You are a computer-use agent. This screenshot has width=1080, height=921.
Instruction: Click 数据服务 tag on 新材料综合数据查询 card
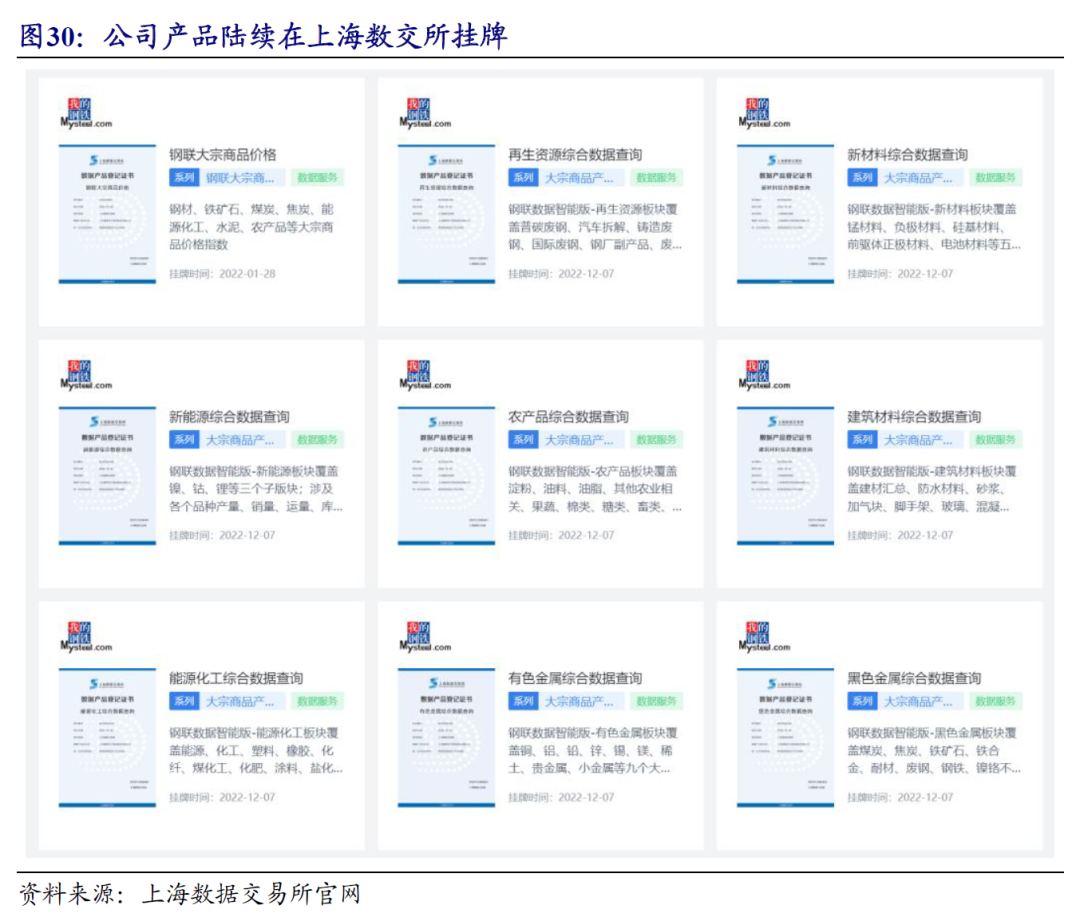coord(995,178)
